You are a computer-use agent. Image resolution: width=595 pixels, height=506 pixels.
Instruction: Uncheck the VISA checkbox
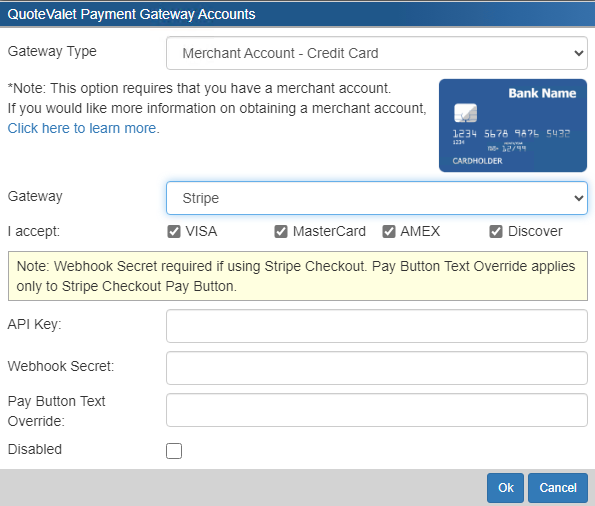(174, 231)
